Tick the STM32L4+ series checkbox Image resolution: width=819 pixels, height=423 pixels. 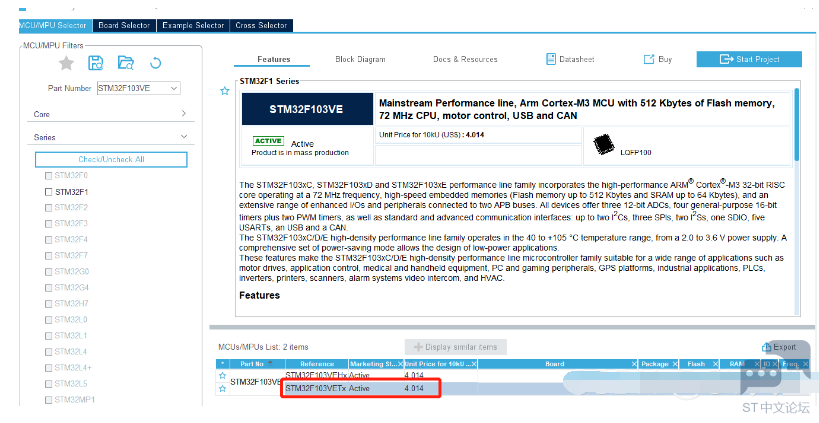(49, 368)
